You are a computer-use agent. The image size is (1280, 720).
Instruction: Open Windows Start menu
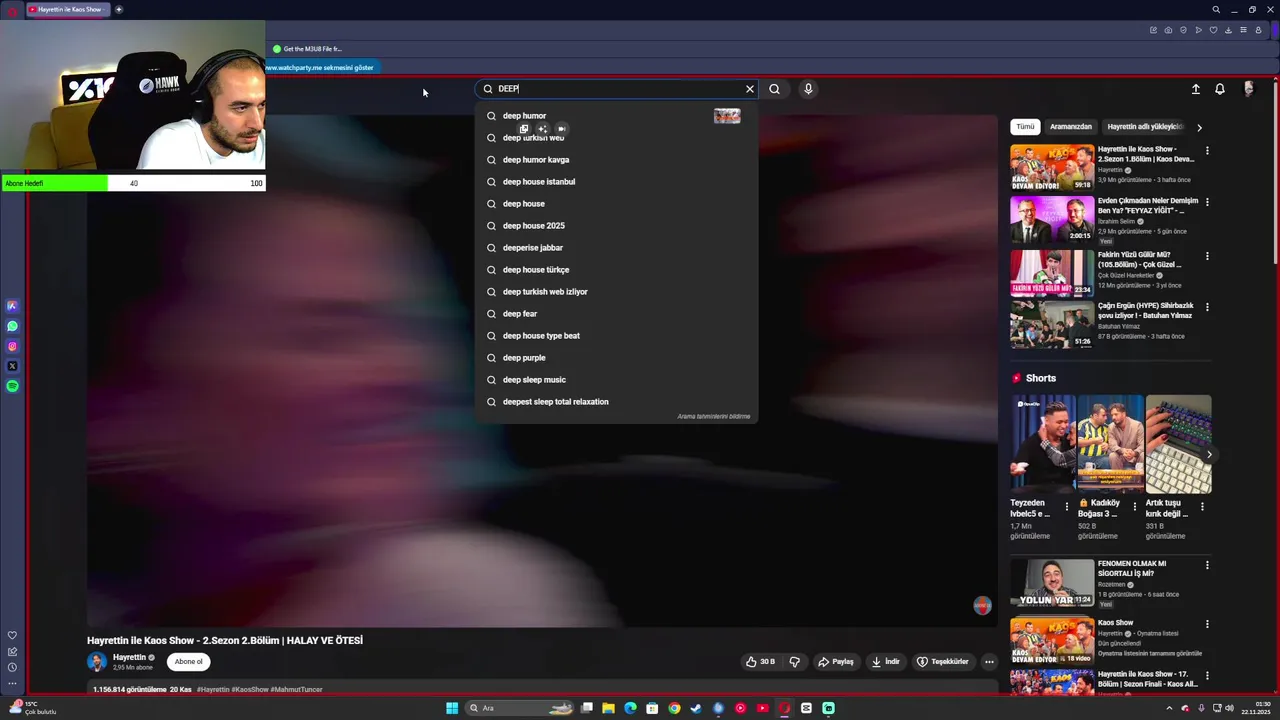click(x=452, y=708)
